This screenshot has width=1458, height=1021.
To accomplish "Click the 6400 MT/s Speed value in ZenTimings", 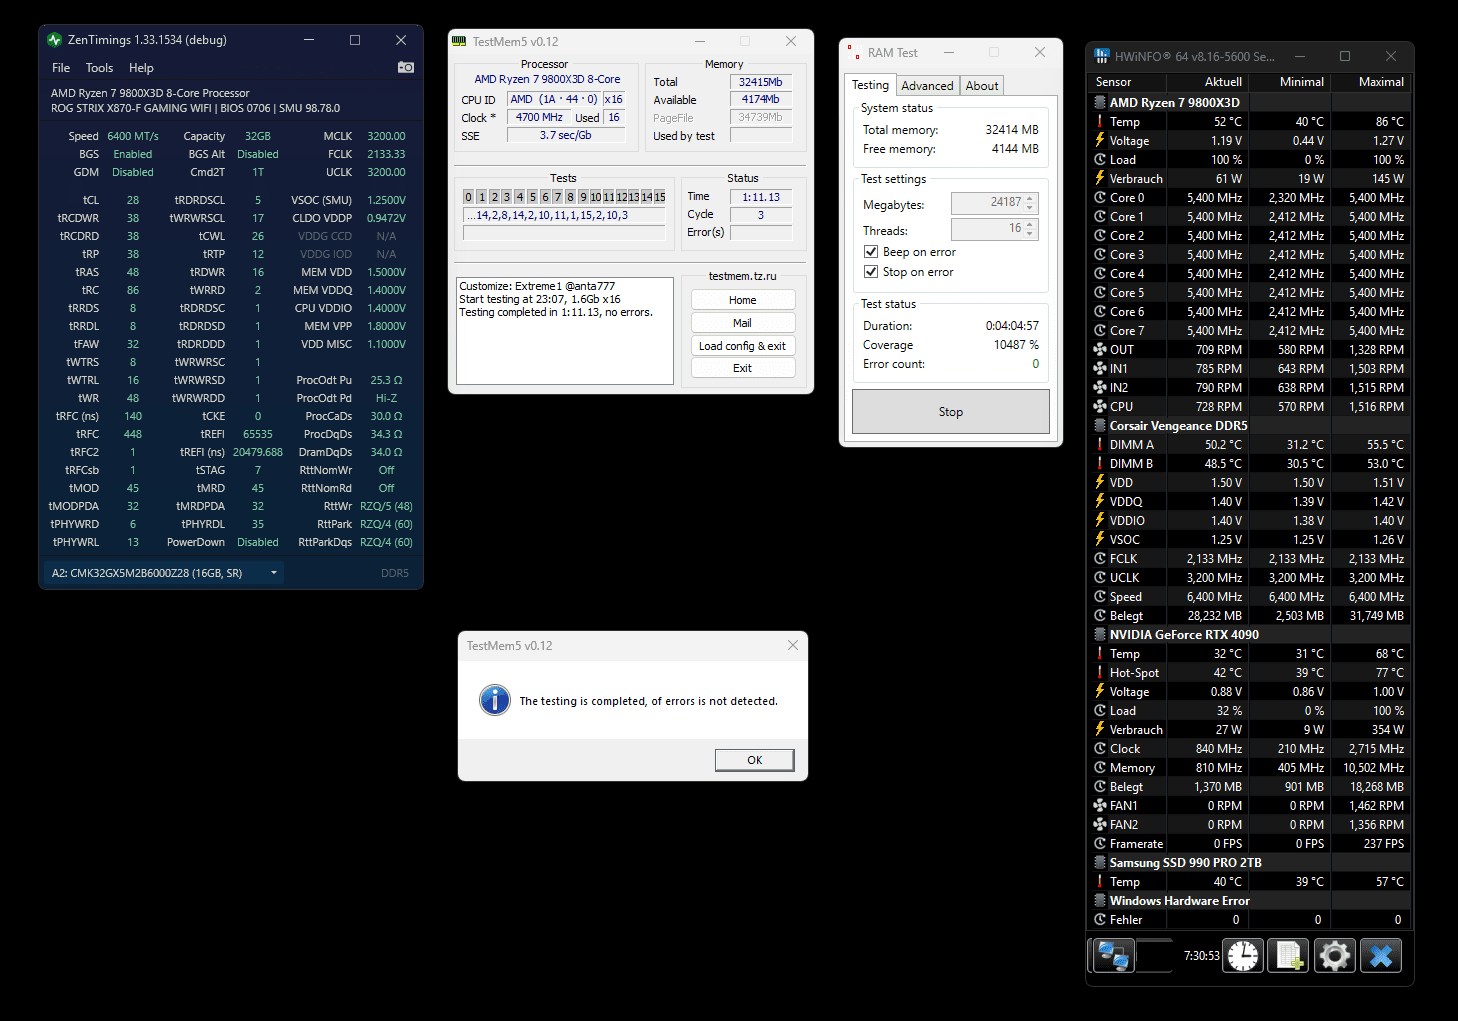I will pyautogui.click(x=133, y=136).
